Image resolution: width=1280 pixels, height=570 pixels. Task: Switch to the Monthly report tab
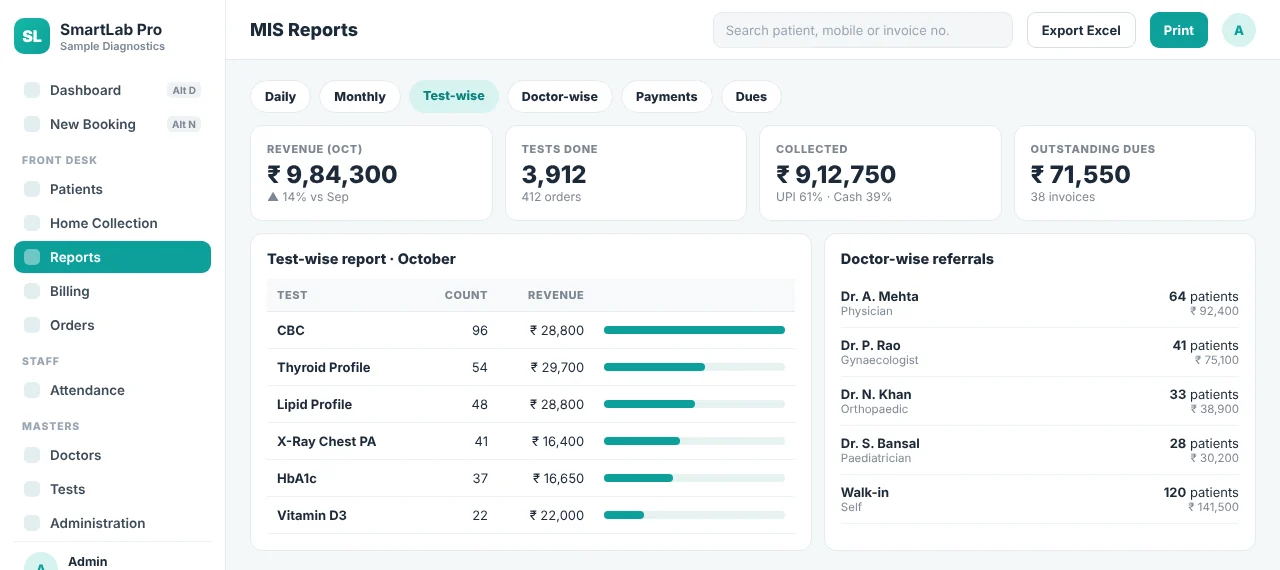pos(360,96)
